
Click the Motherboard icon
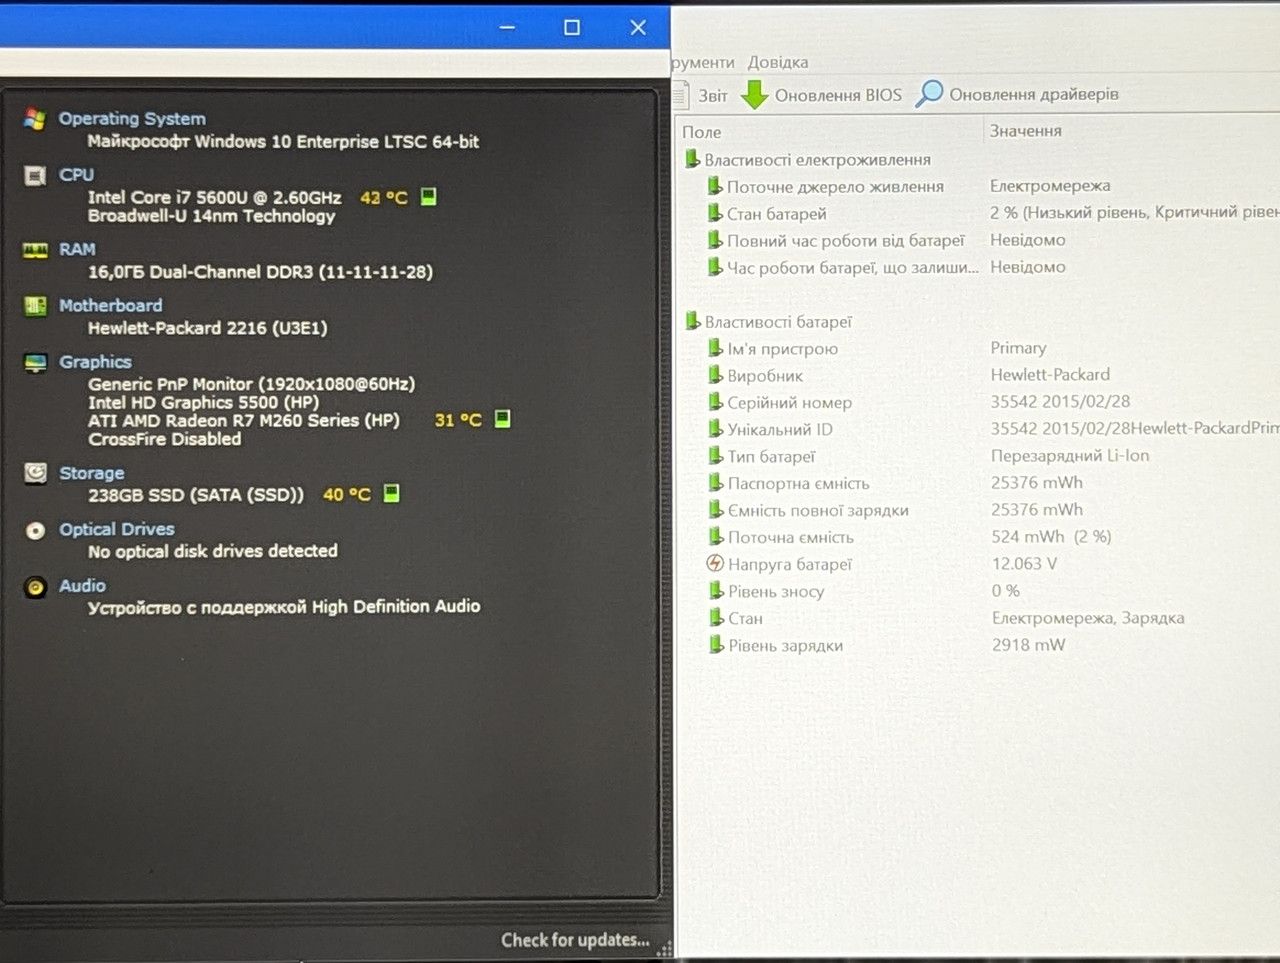[35, 306]
